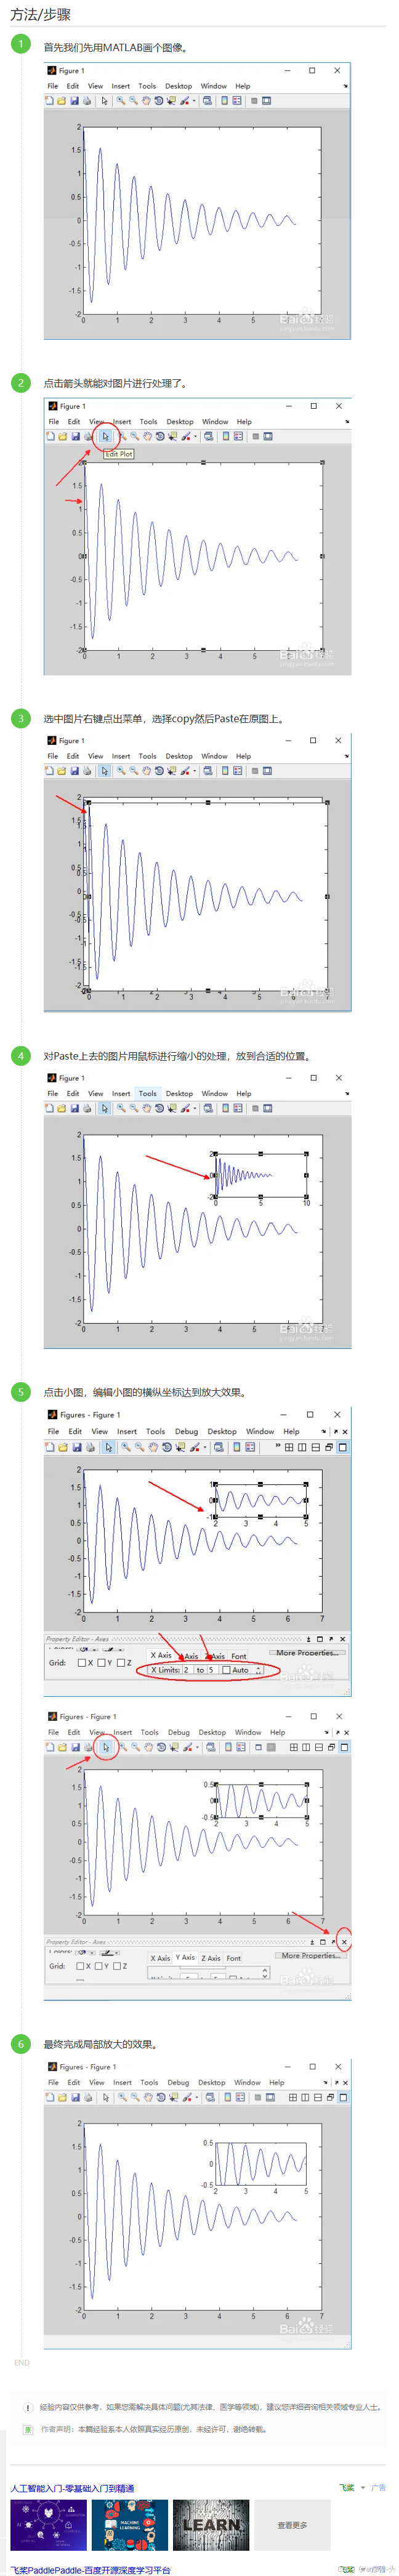Select Pan hand tool in step 4 toolbar
Viewport: 399px width, 2576px height.
coord(146,1108)
